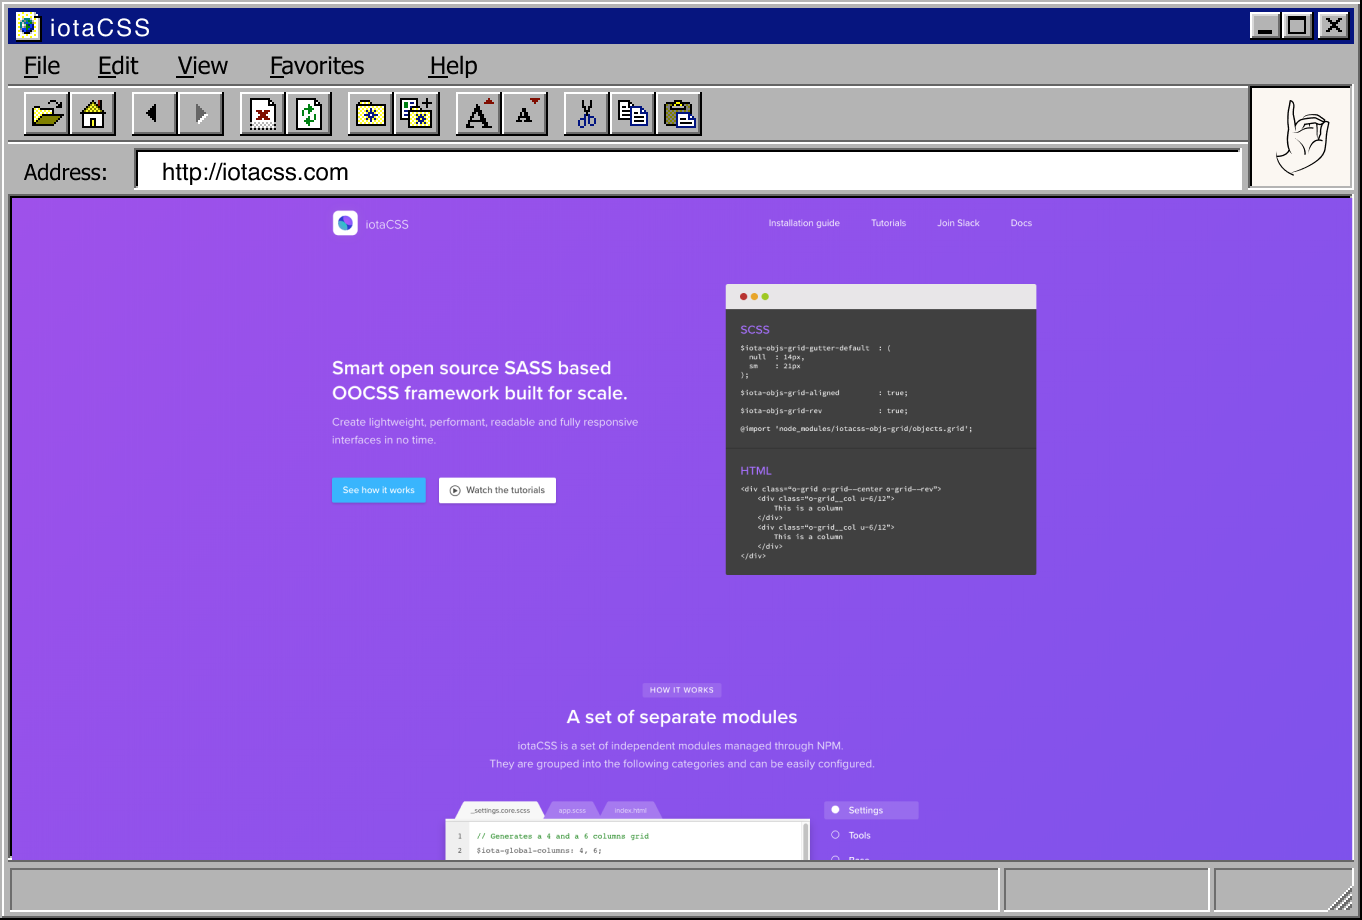
Task: Switch to the _settings.core.scss tab
Action: coord(501,810)
